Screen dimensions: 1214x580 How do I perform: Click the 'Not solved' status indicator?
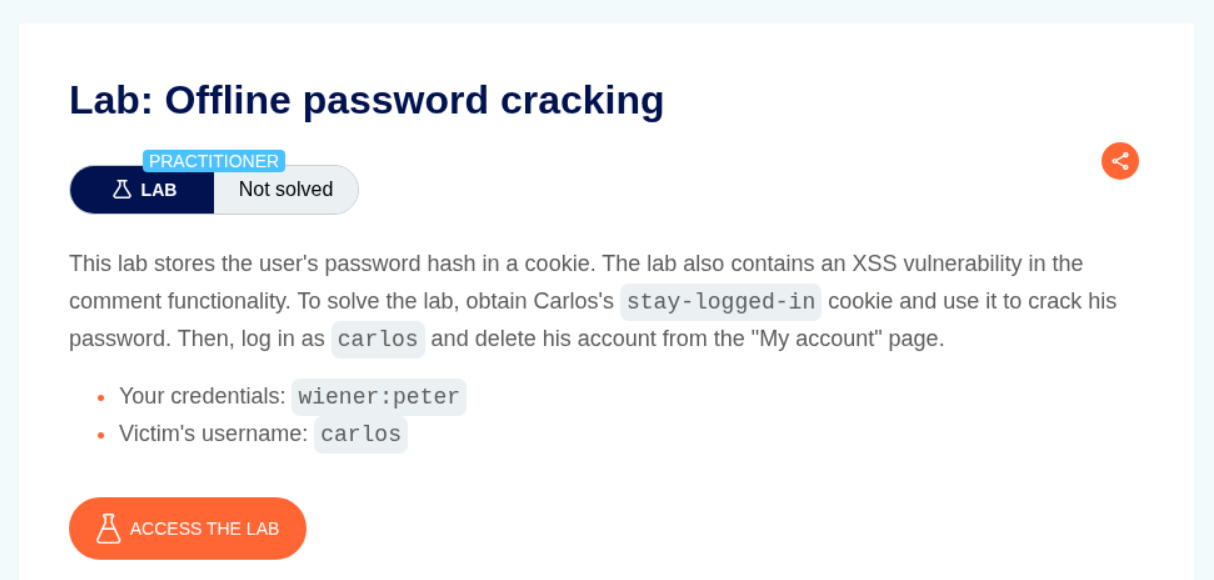pyautogui.click(x=286, y=189)
